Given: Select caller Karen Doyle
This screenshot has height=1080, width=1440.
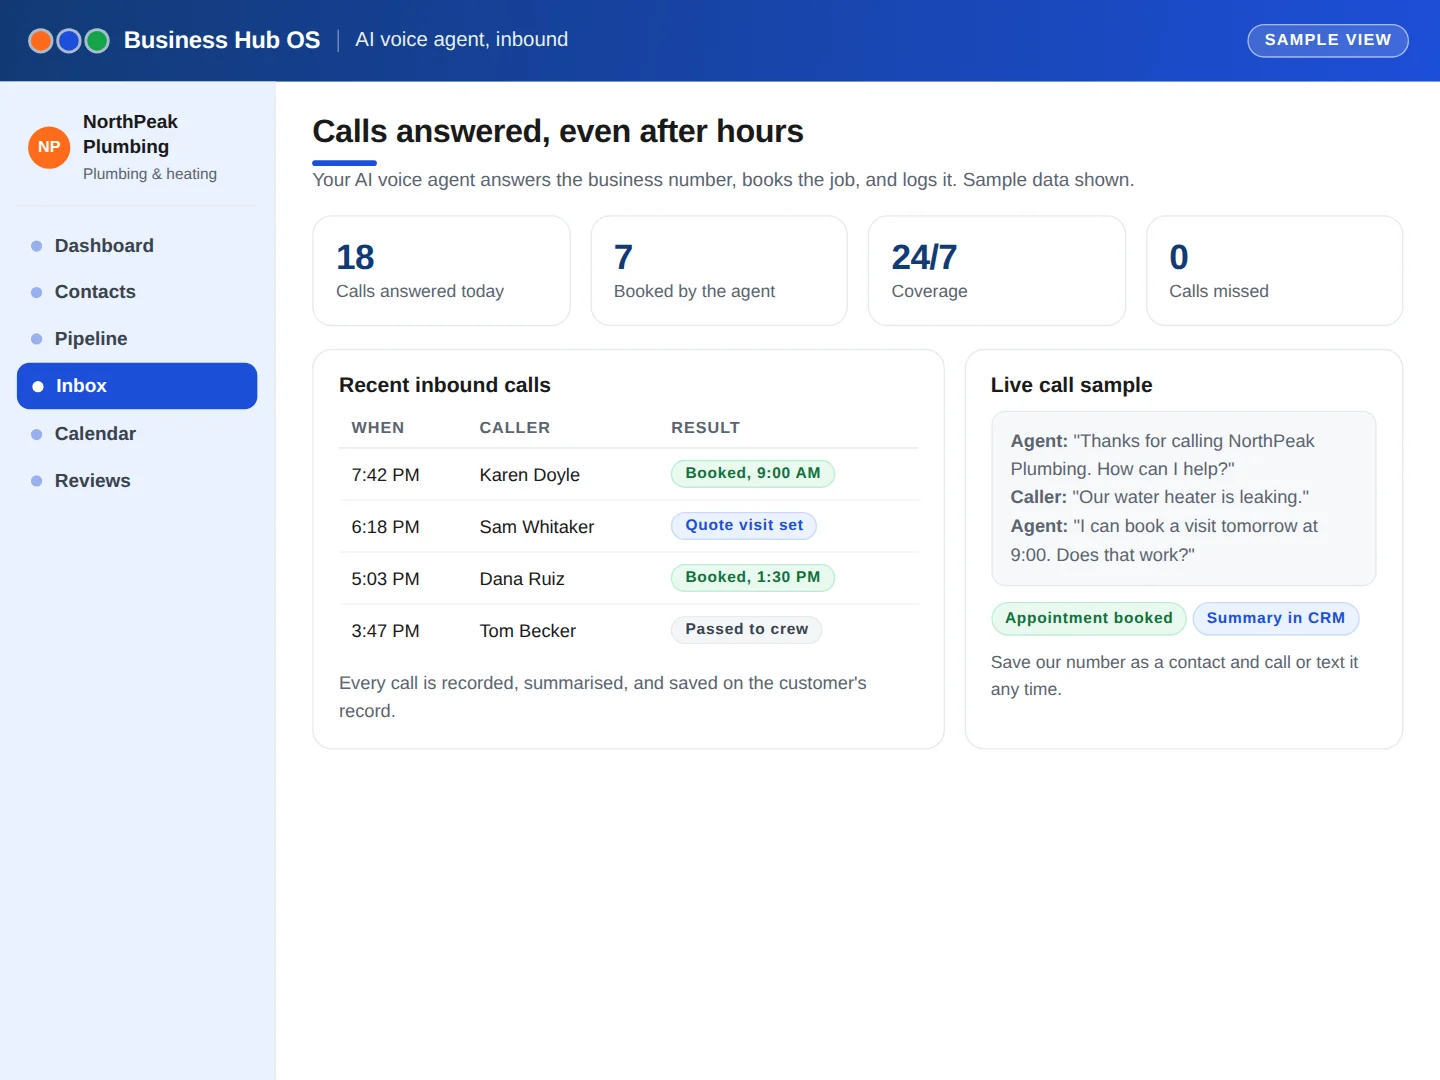Looking at the screenshot, I should coord(530,475).
